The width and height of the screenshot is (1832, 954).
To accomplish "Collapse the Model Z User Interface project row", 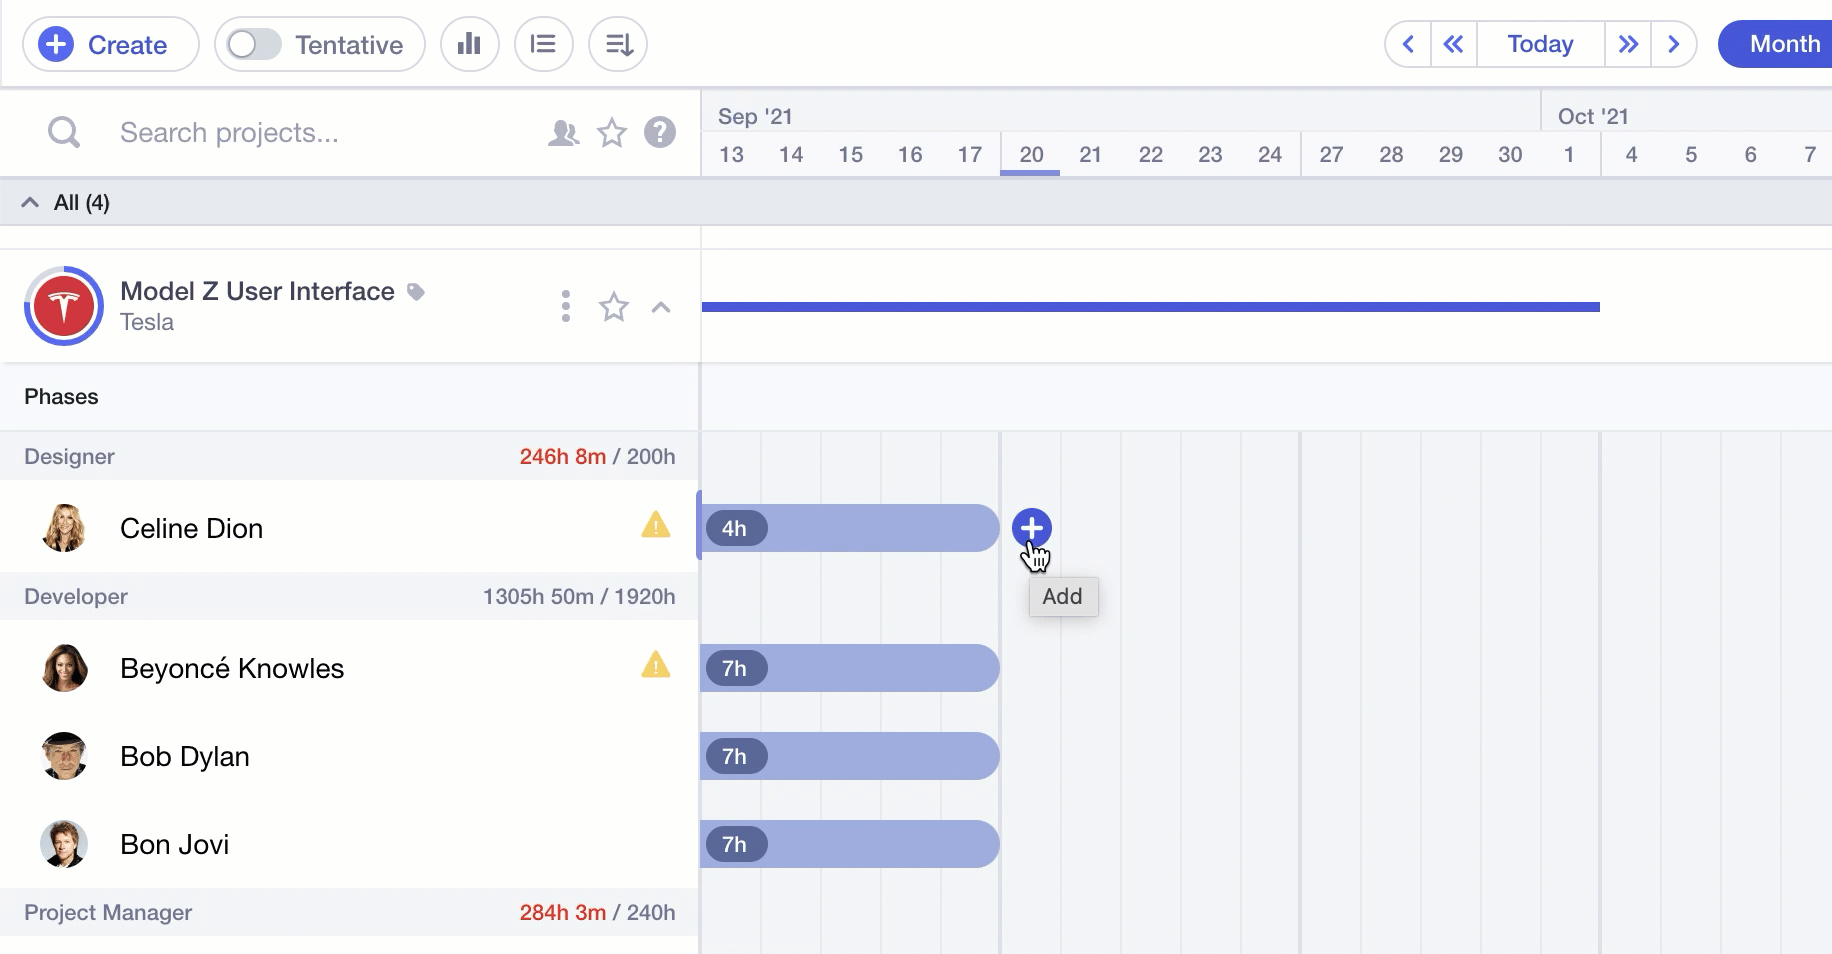I will (661, 307).
